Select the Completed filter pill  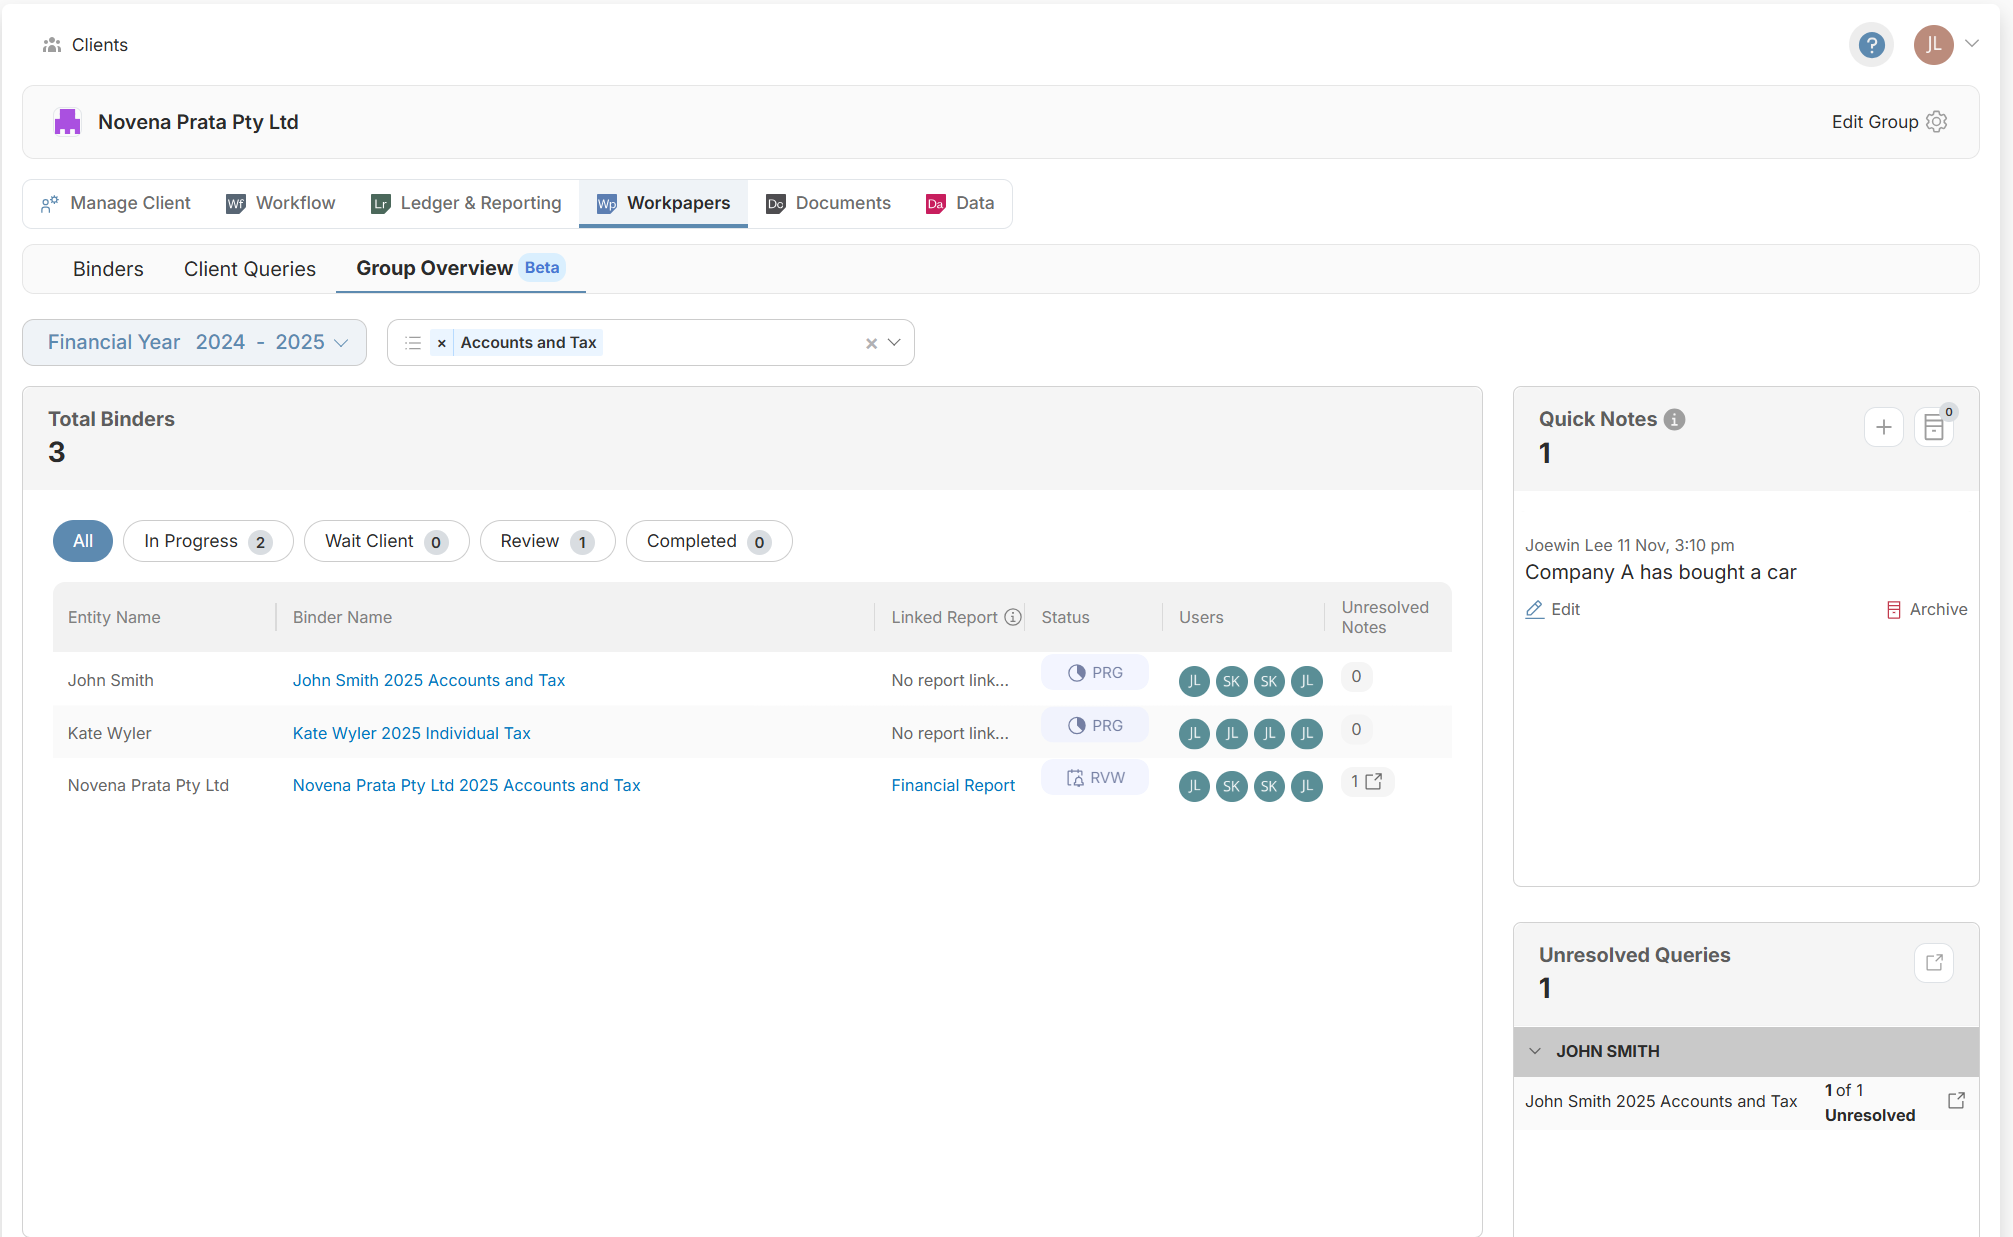(708, 541)
